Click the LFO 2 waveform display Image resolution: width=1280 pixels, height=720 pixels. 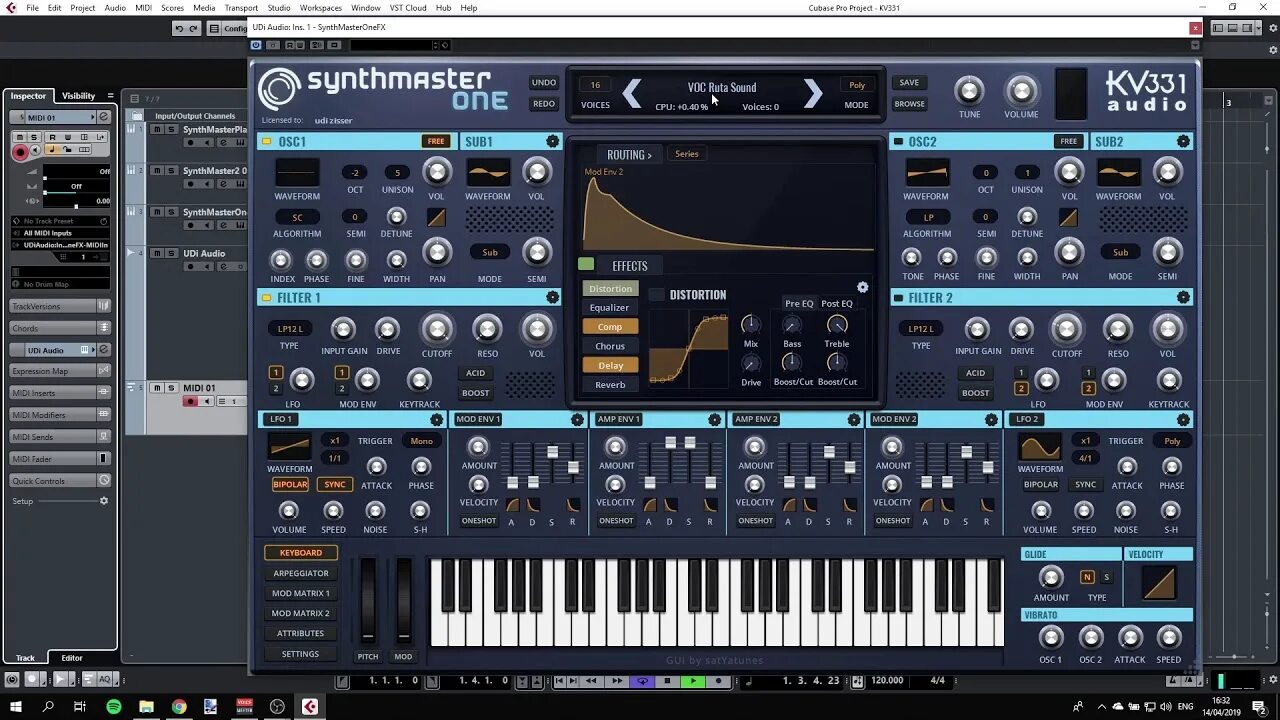[x=1040, y=446]
